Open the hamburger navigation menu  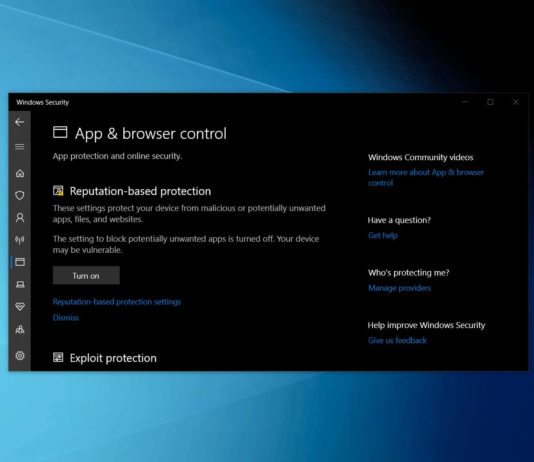click(19, 147)
